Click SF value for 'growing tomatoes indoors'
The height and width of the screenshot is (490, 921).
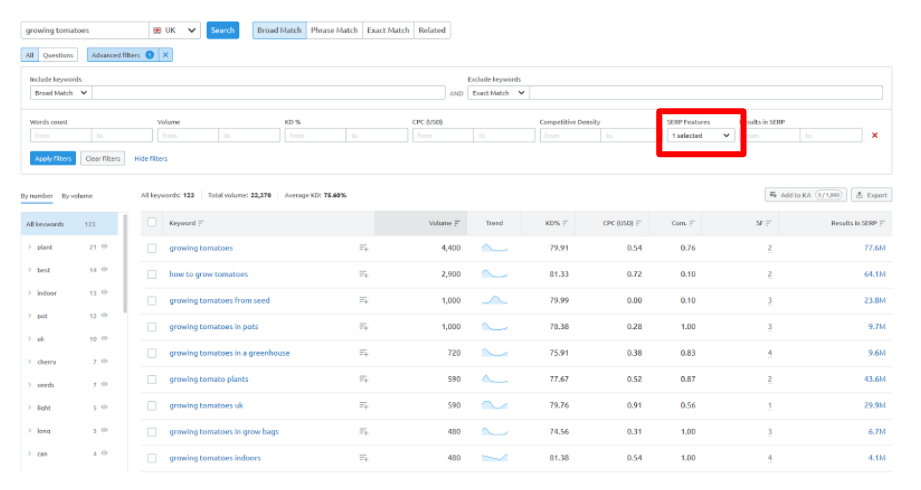pyautogui.click(x=769, y=458)
